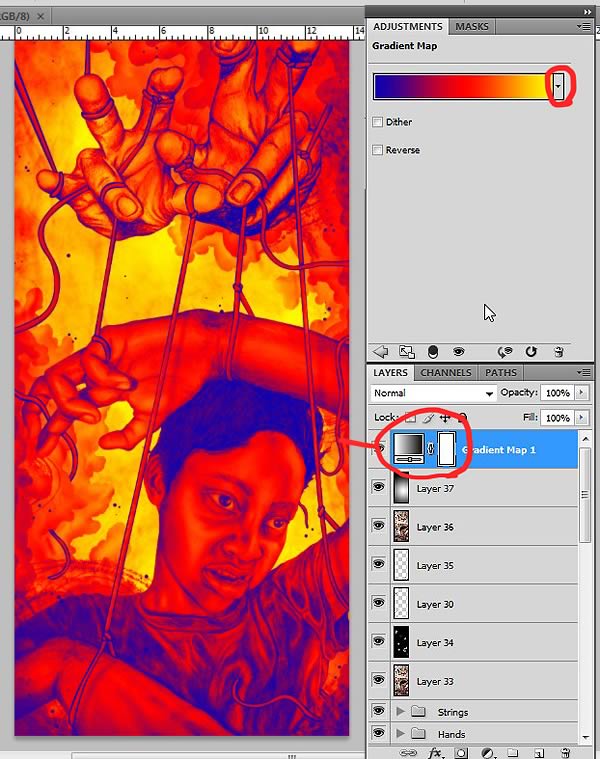Click the Layers panel scroll down arrow
Viewport: 600px width, 759px height.
585,737
